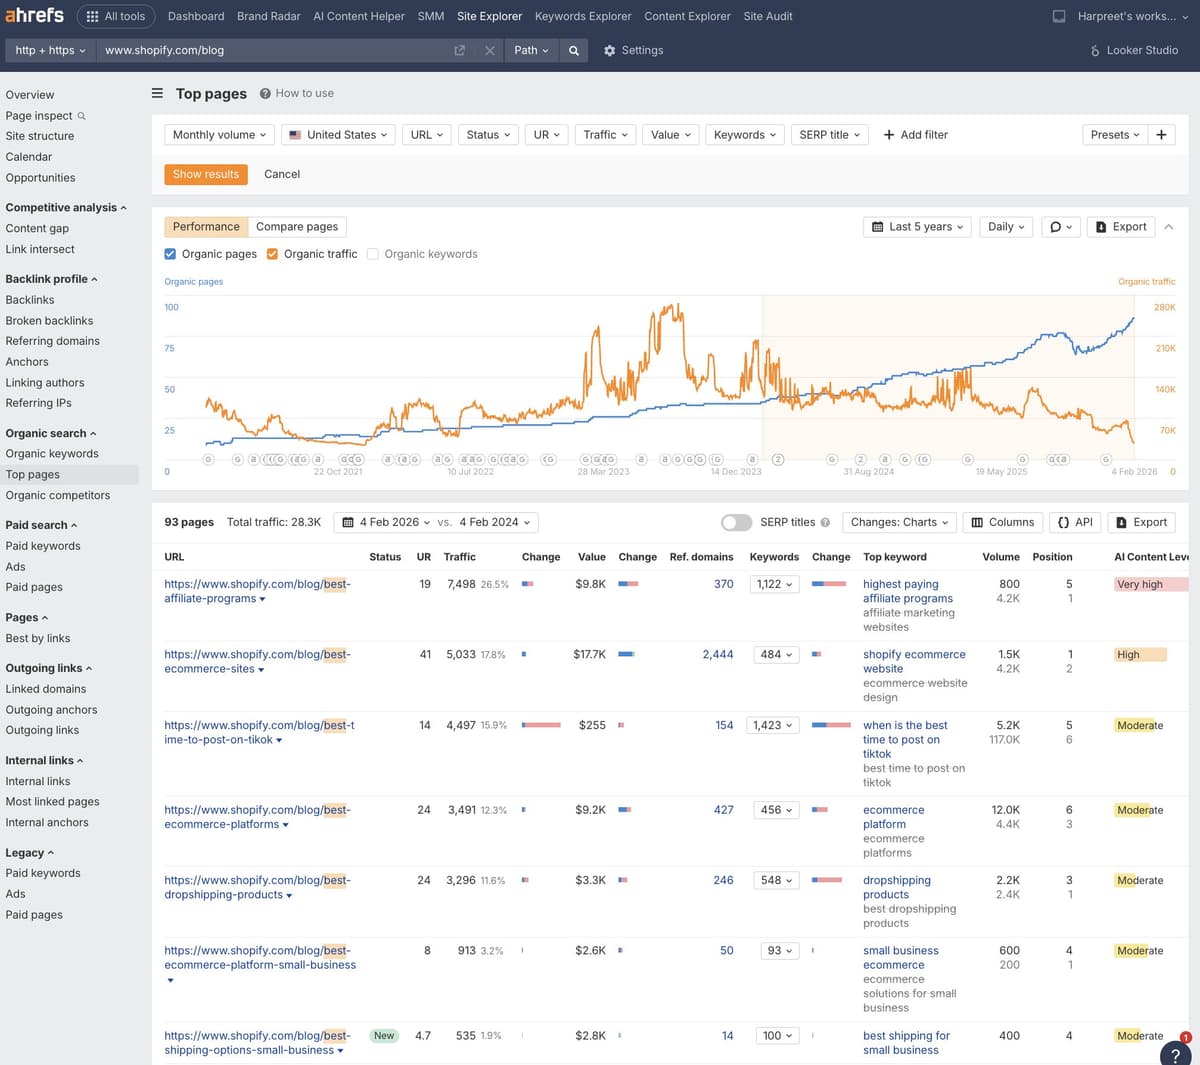Screen dimensions: 1200x1065
Task: Open Keywords Explorer from the top navigation
Action: 583,16
